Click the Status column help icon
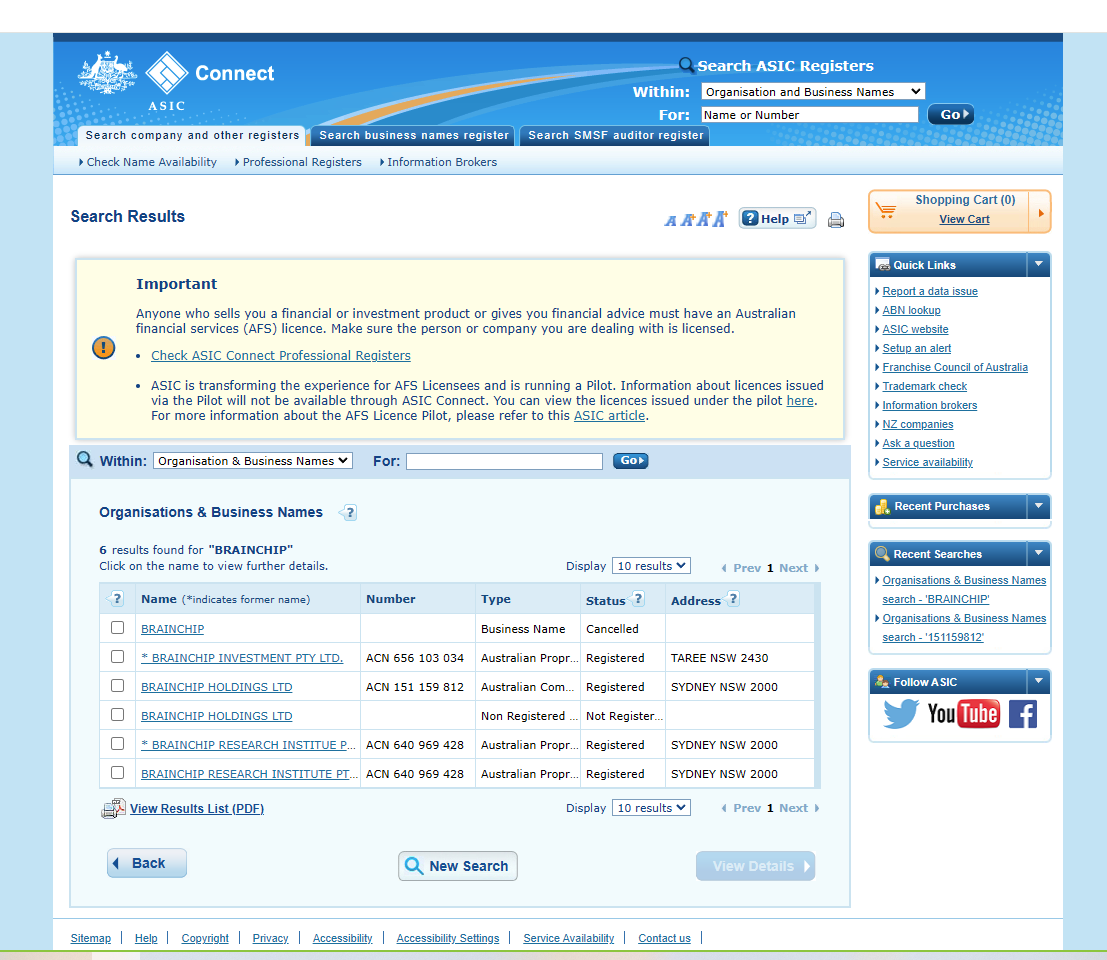Screen dimensions: 1107x960 (638, 599)
